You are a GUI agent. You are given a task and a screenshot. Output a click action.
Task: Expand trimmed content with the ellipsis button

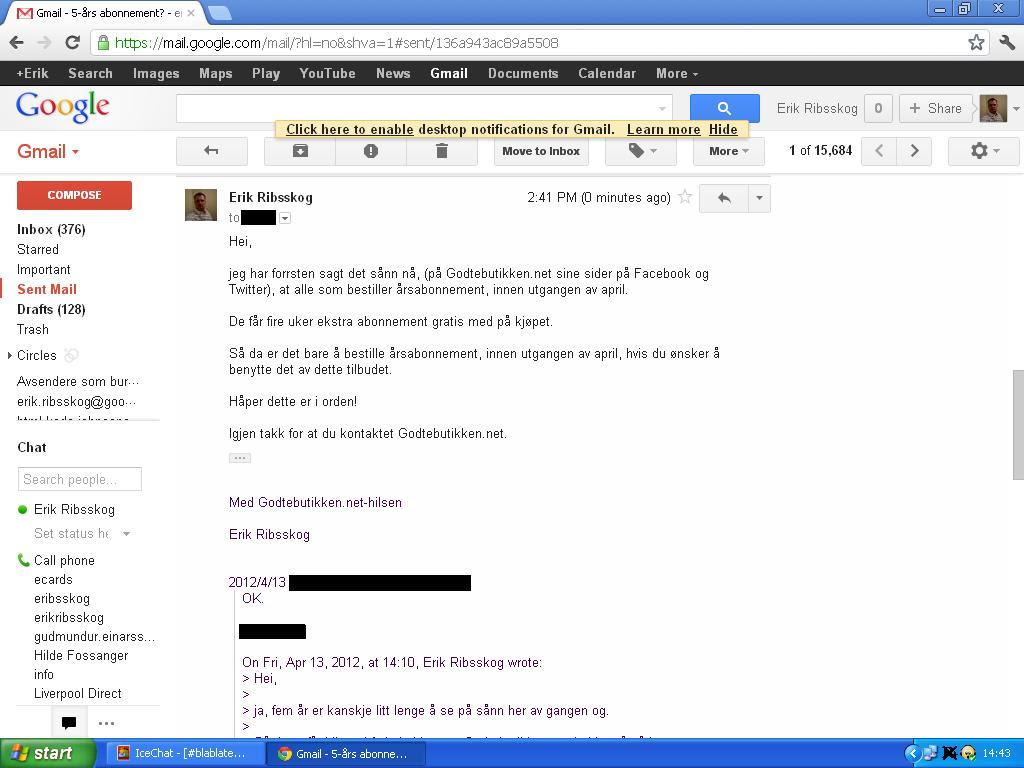pos(240,458)
